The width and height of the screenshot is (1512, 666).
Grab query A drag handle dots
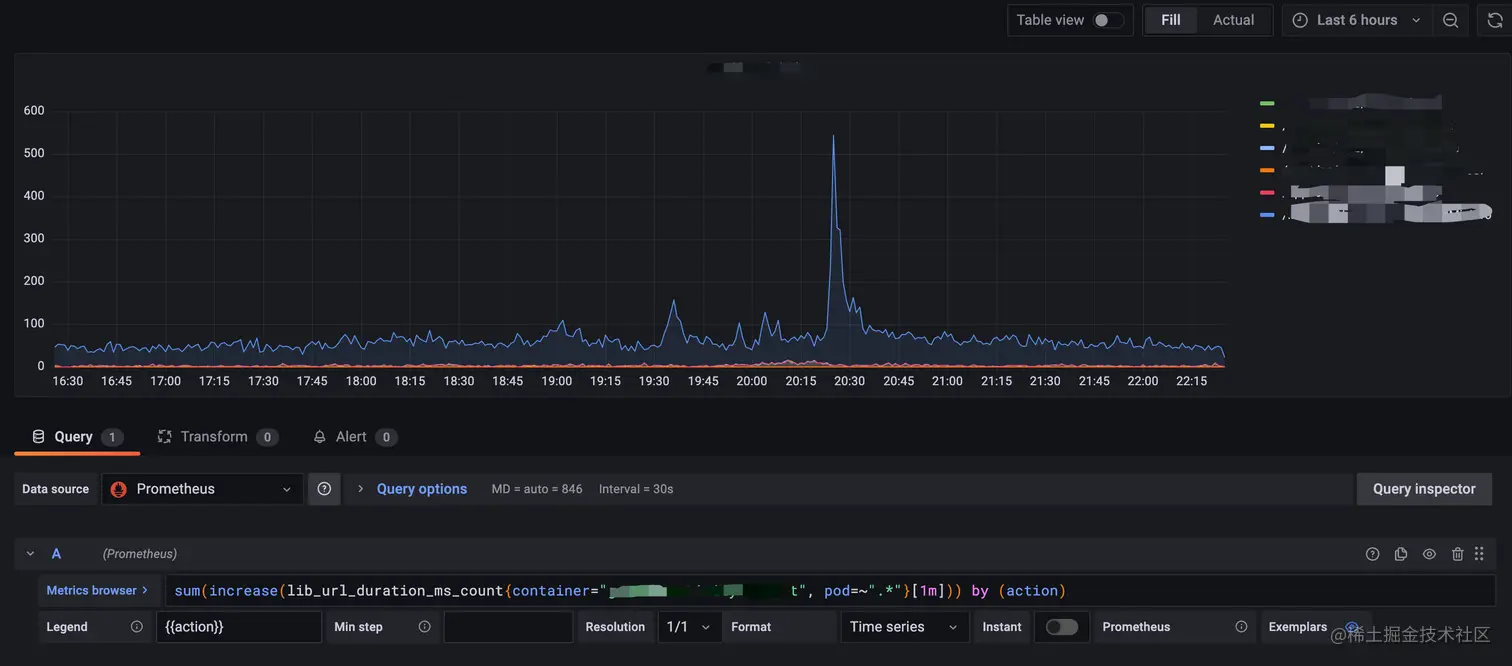click(x=1479, y=554)
